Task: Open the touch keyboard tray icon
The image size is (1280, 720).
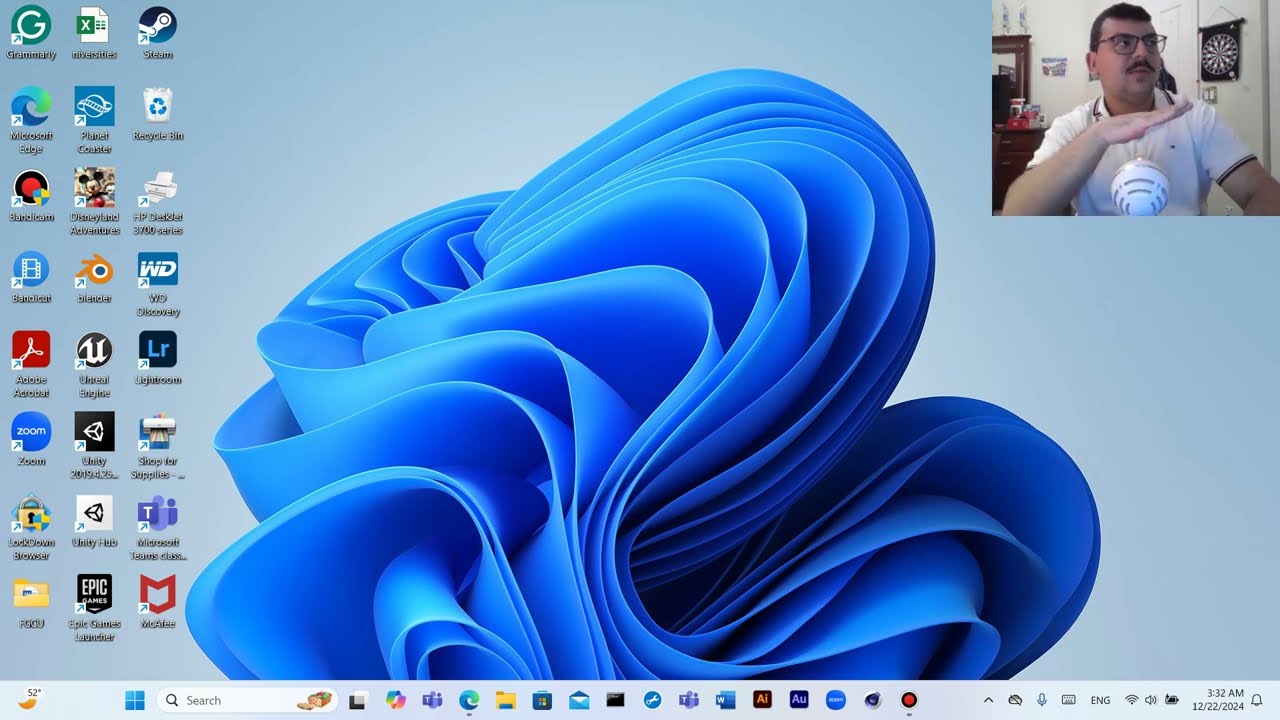Action: tap(1068, 700)
